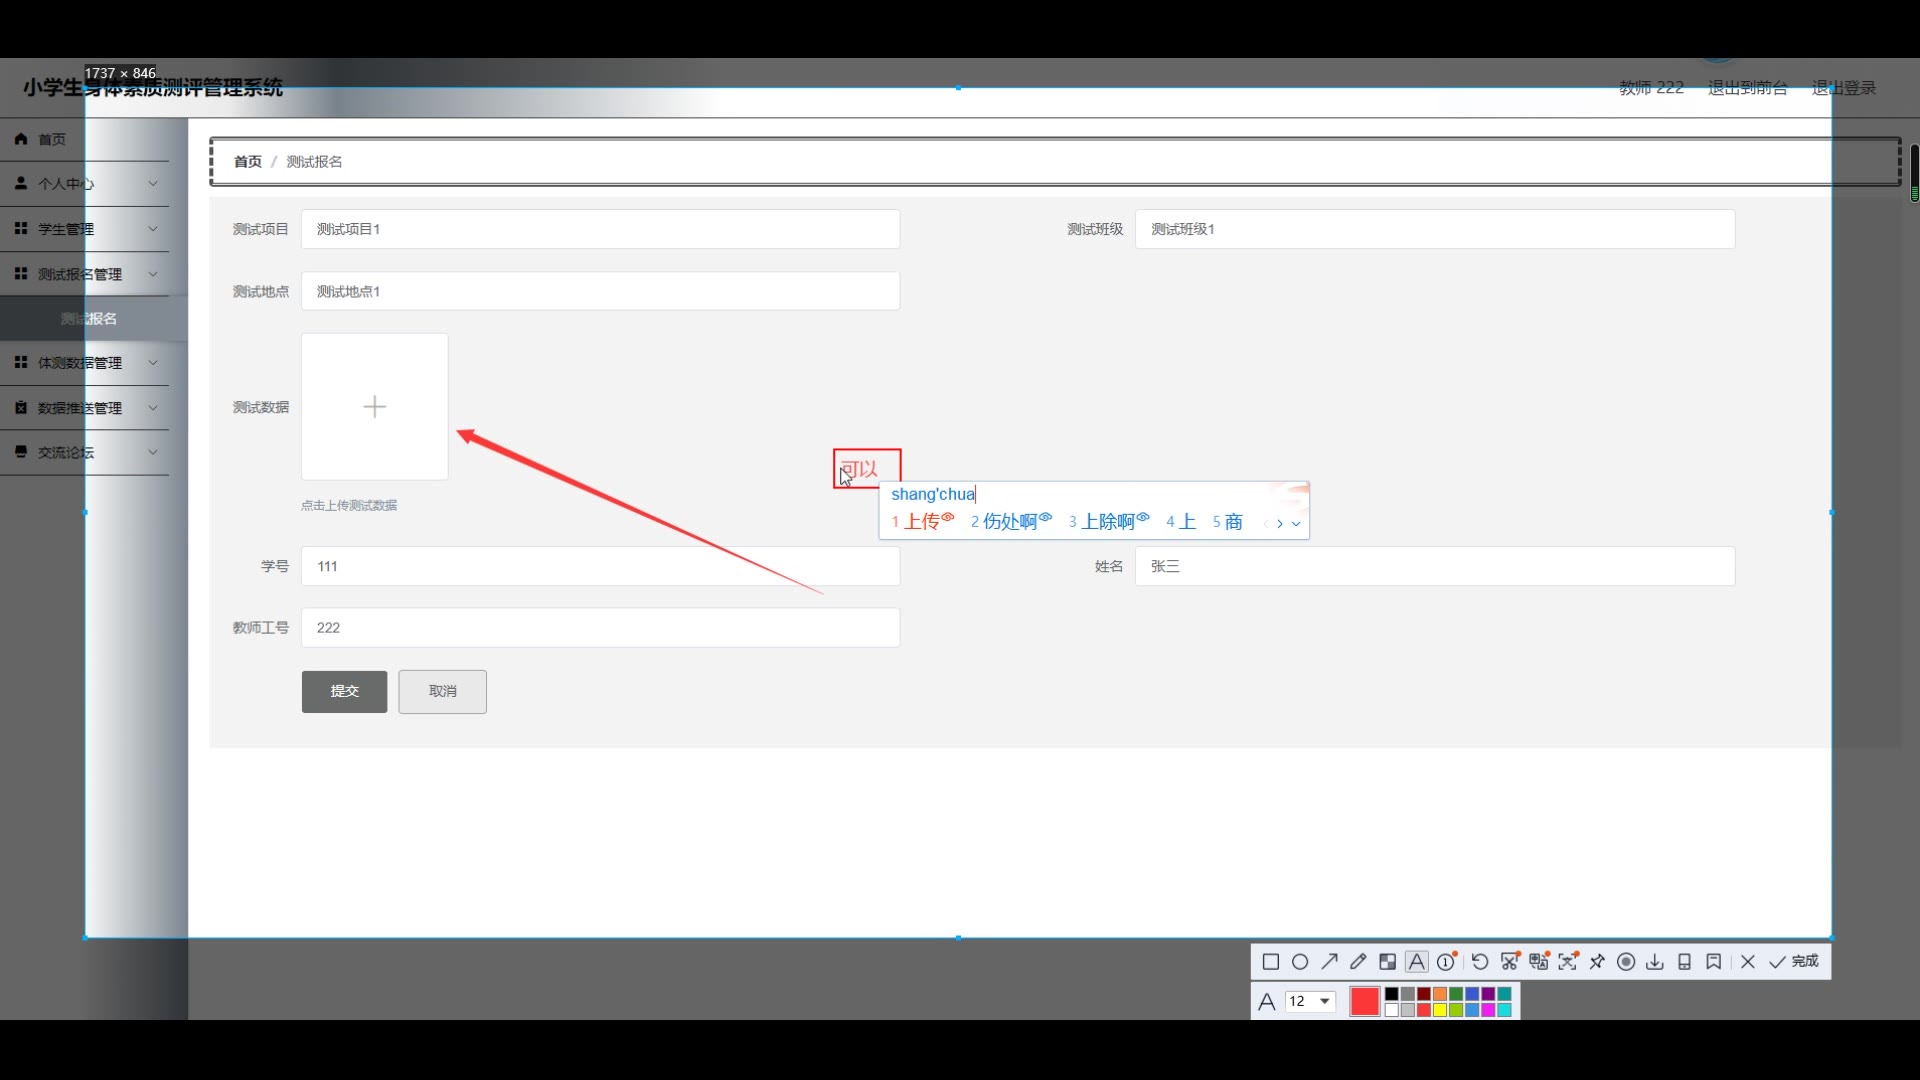Select the pencil freehand tool
The width and height of the screenshot is (1920, 1080).
pos(1358,962)
